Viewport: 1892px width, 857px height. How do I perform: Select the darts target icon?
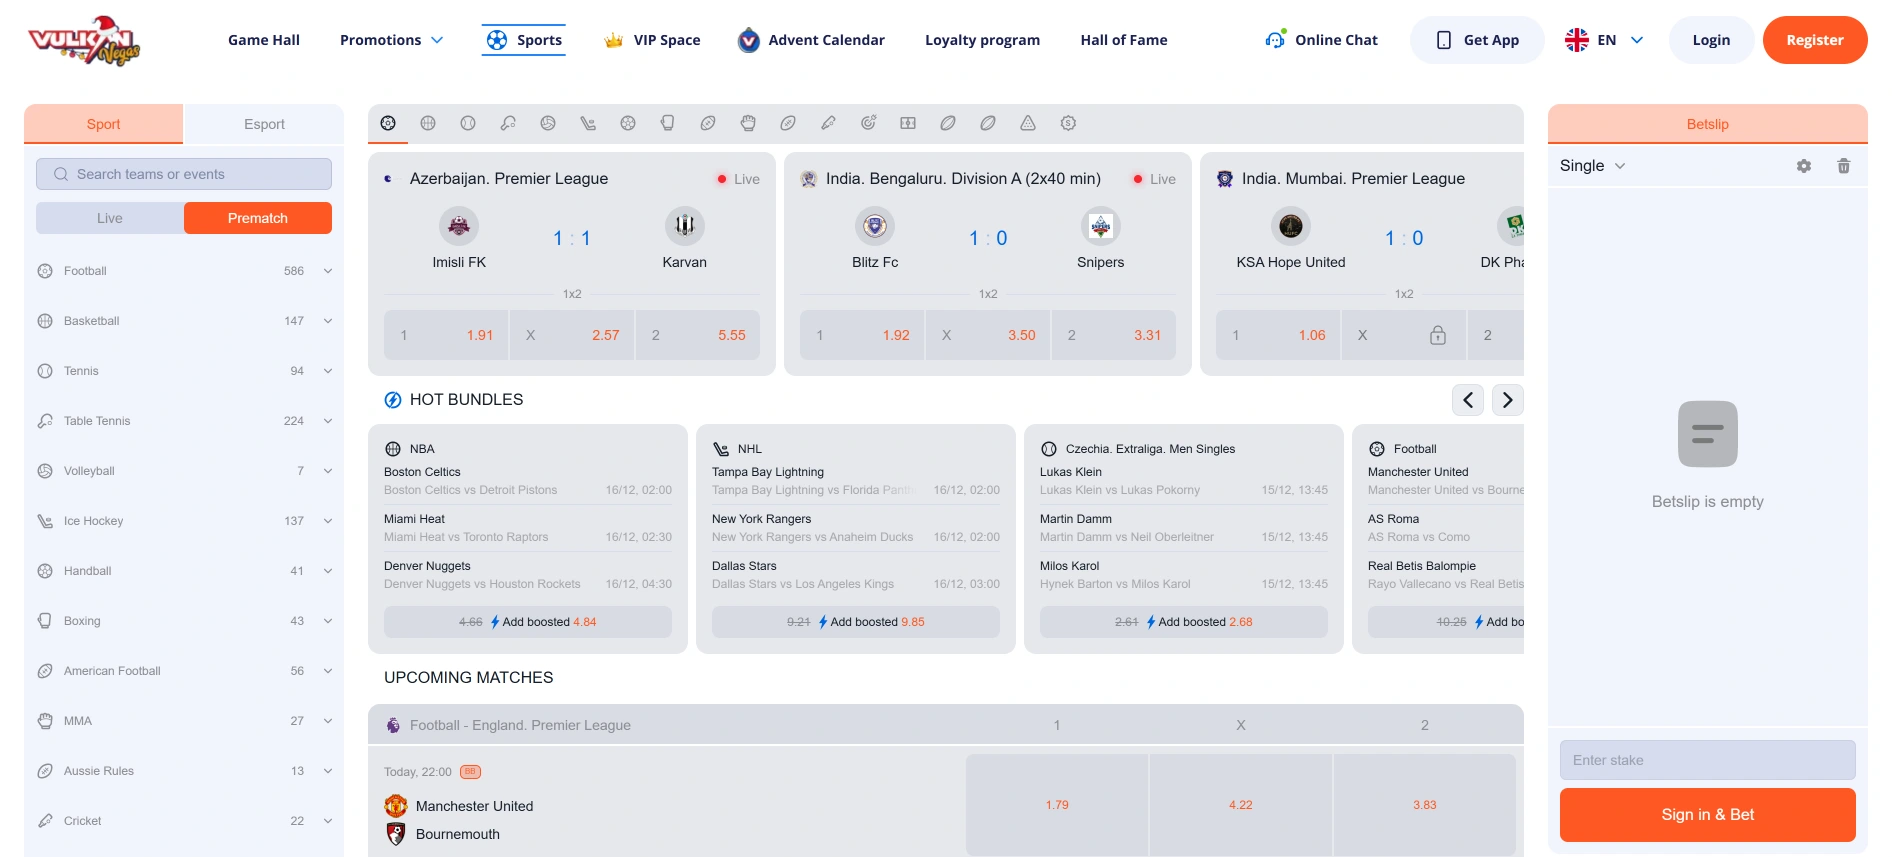868,123
